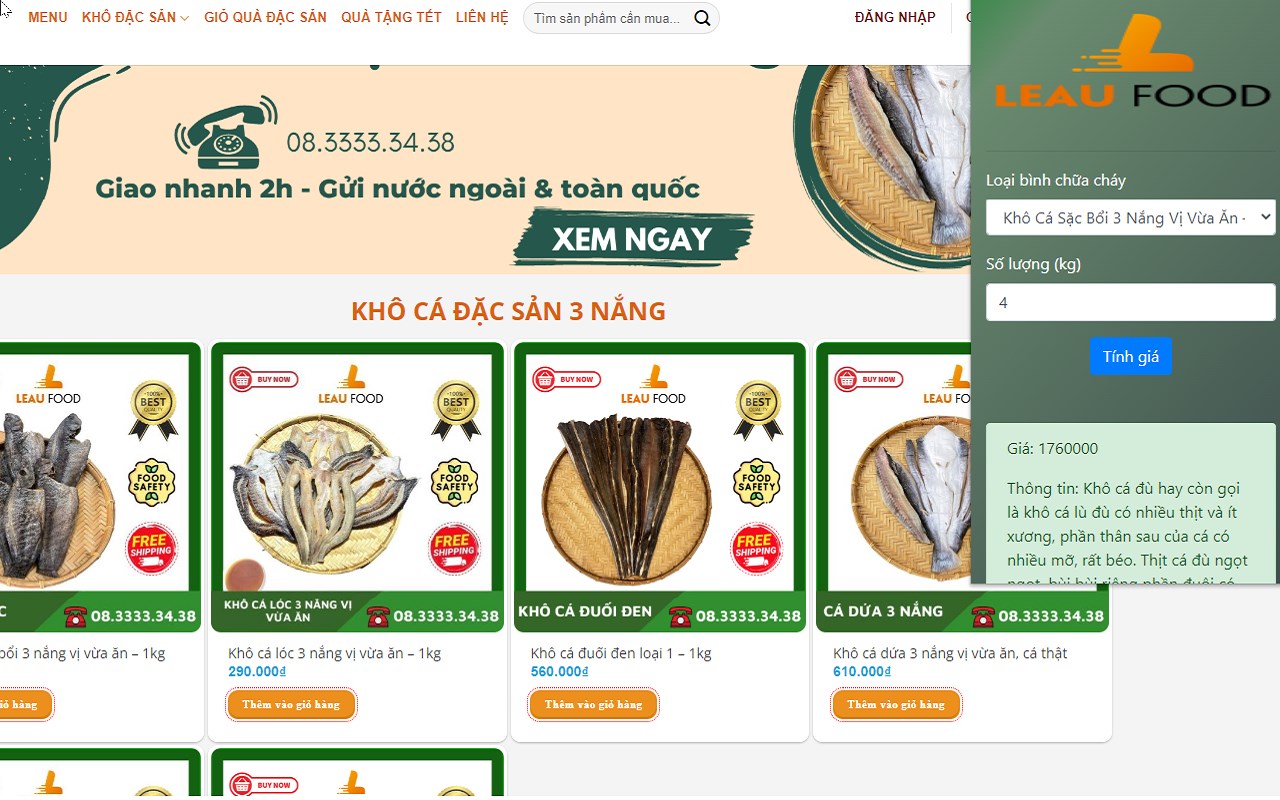Click the Tính giá button
The height and width of the screenshot is (800, 1280).
[1131, 357]
